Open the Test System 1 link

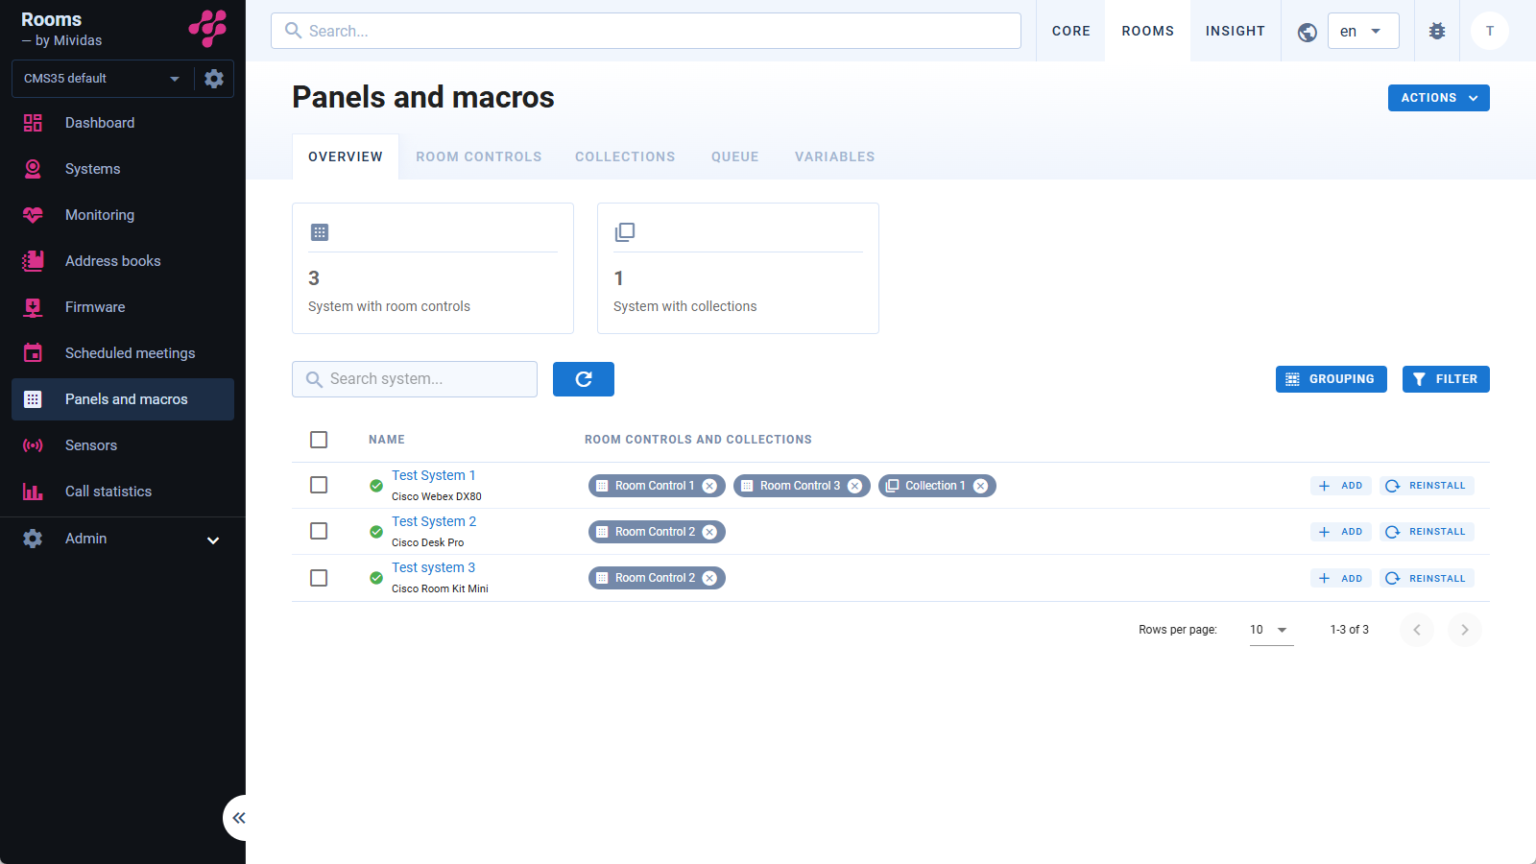coord(433,475)
